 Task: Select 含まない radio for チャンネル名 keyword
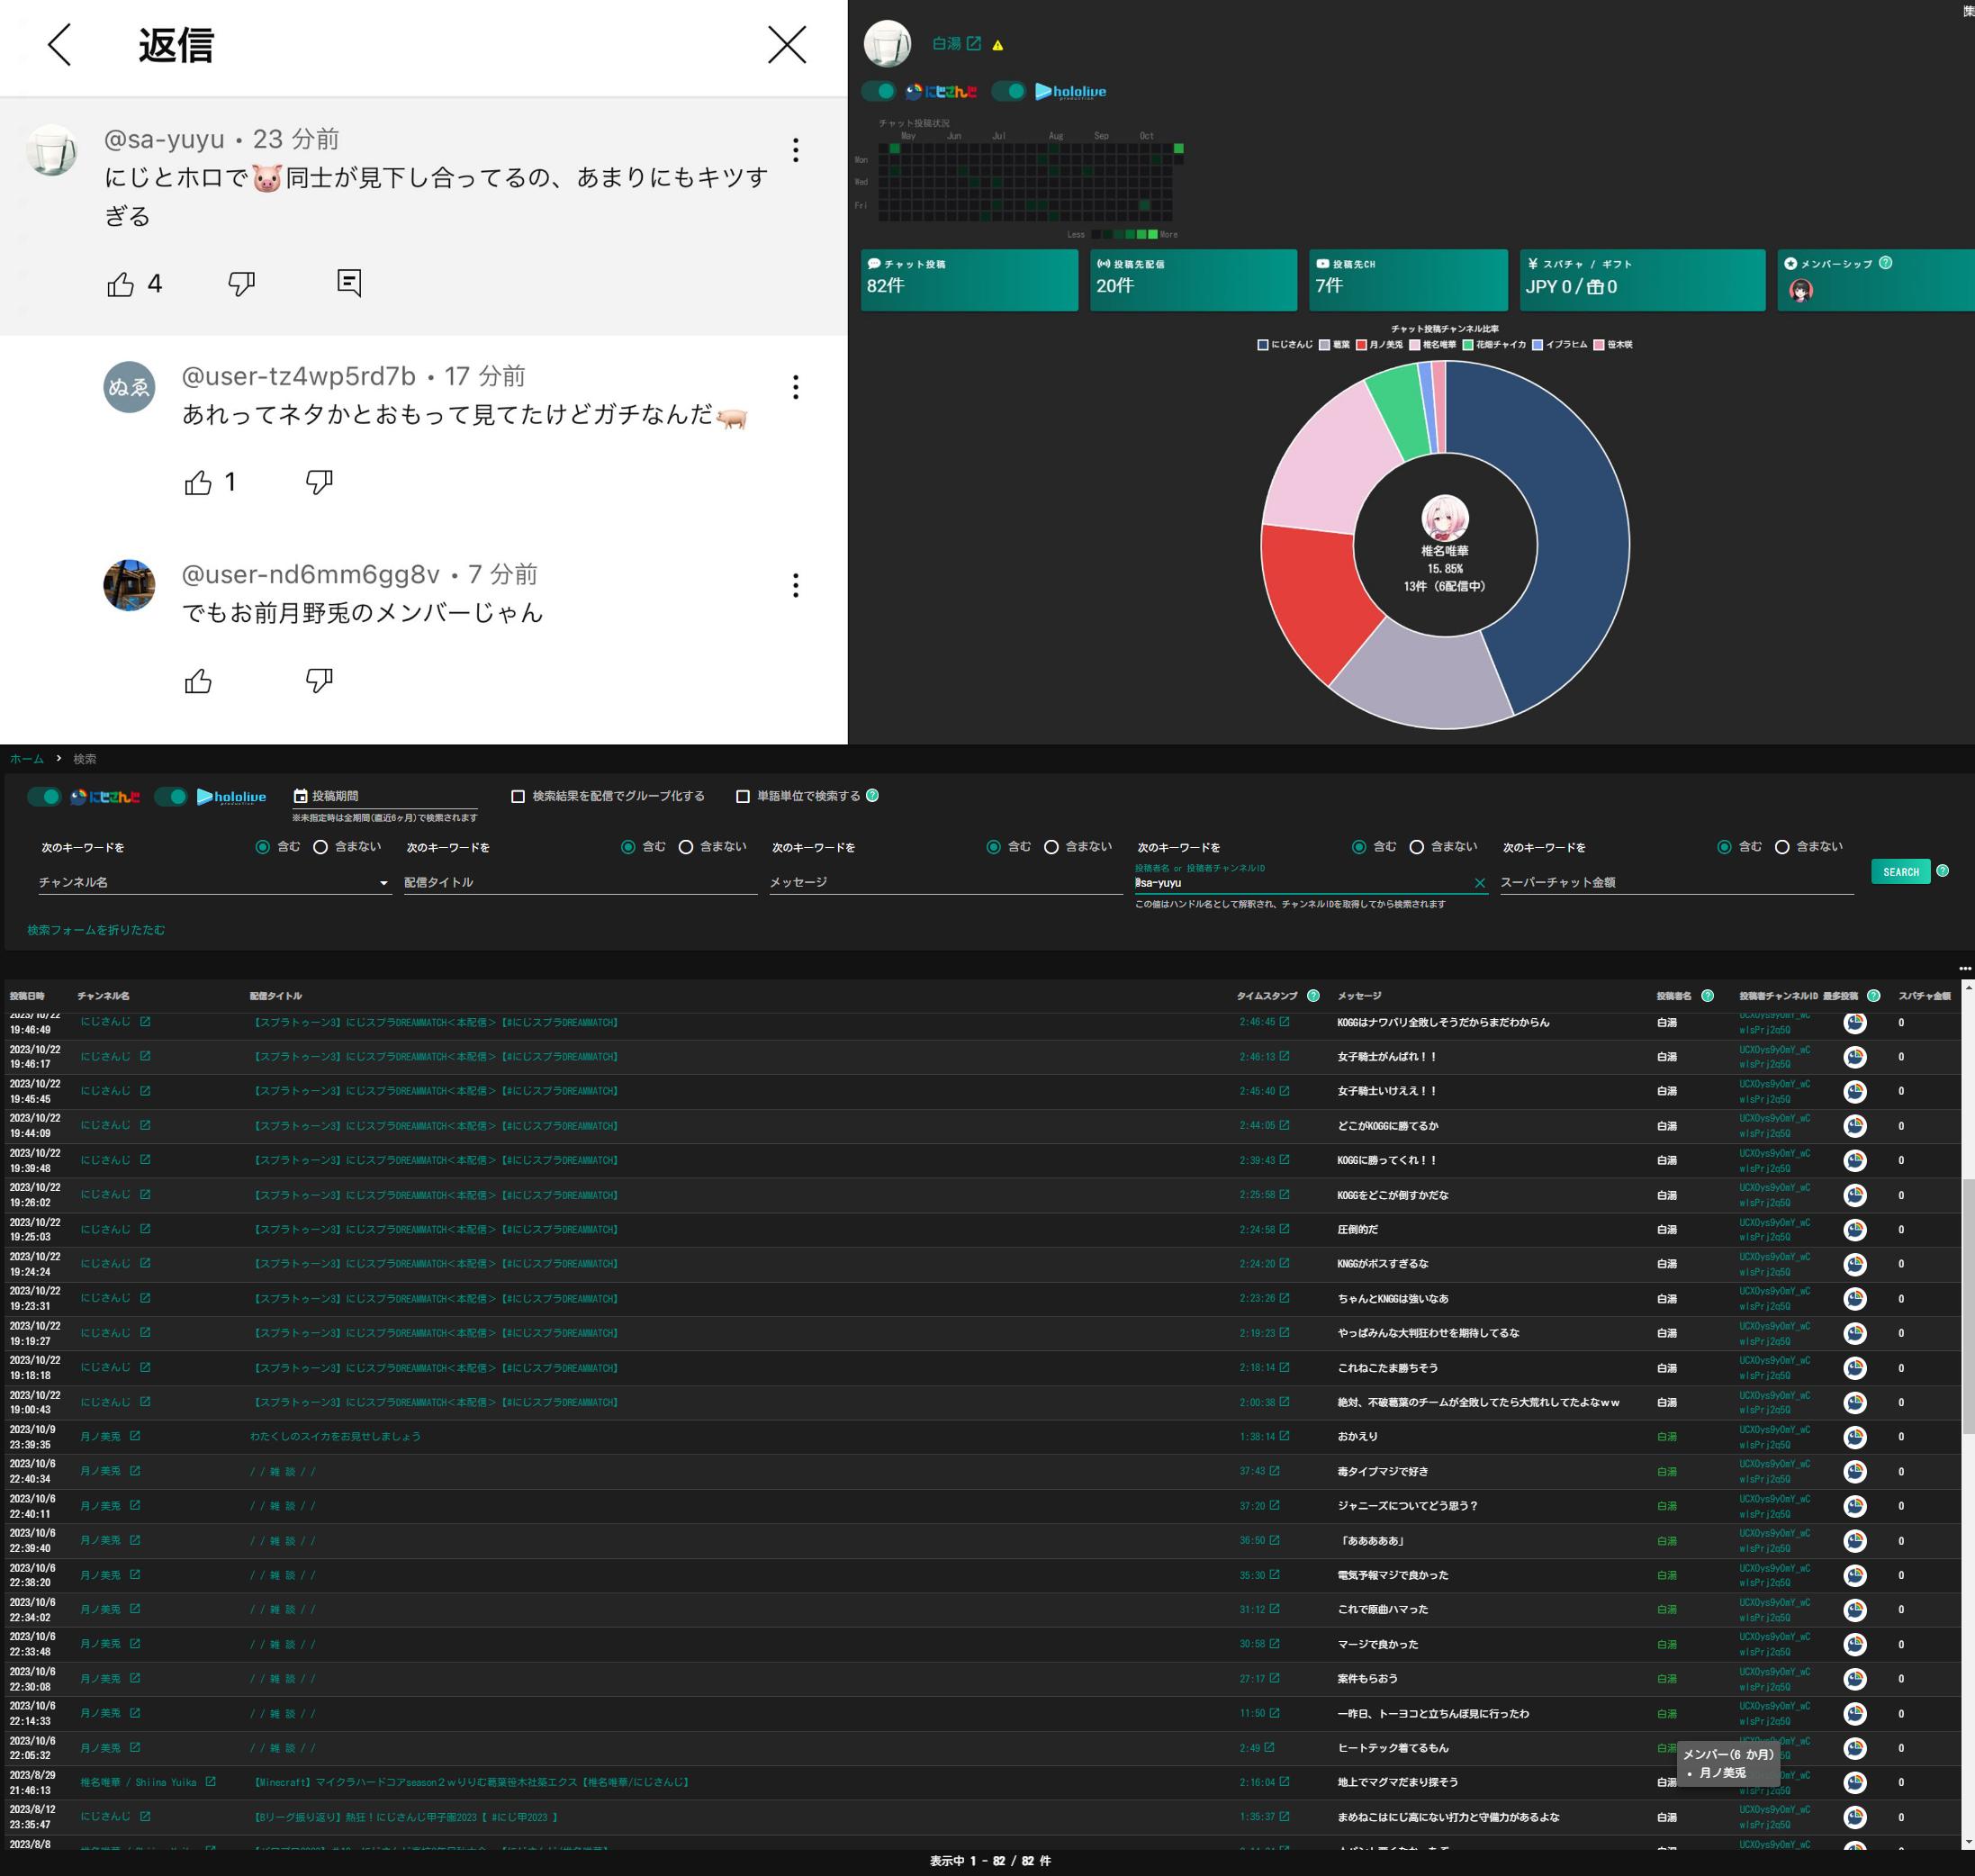tap(320, 847)
